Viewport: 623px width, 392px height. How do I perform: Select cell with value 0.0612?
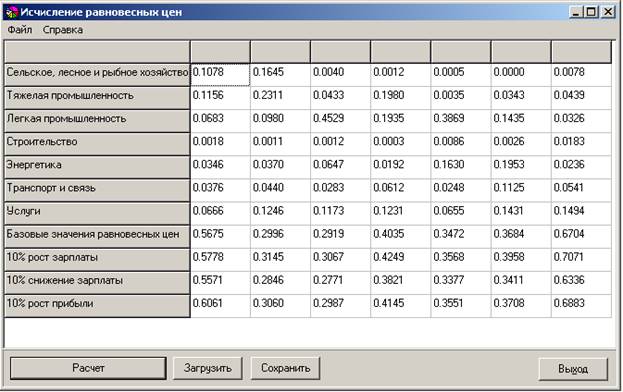coord(400,190)
